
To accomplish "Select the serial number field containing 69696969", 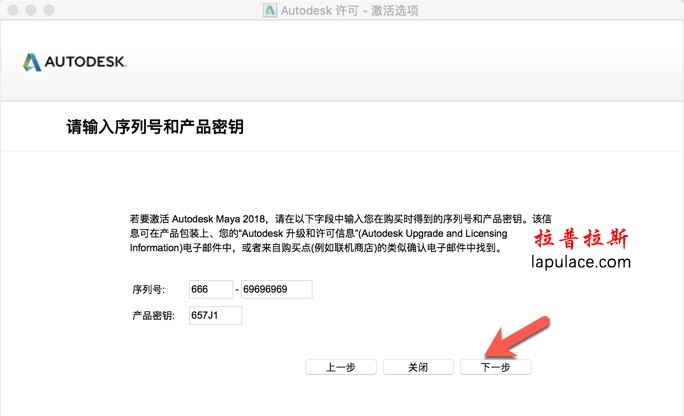I will [x=277, y=290].
